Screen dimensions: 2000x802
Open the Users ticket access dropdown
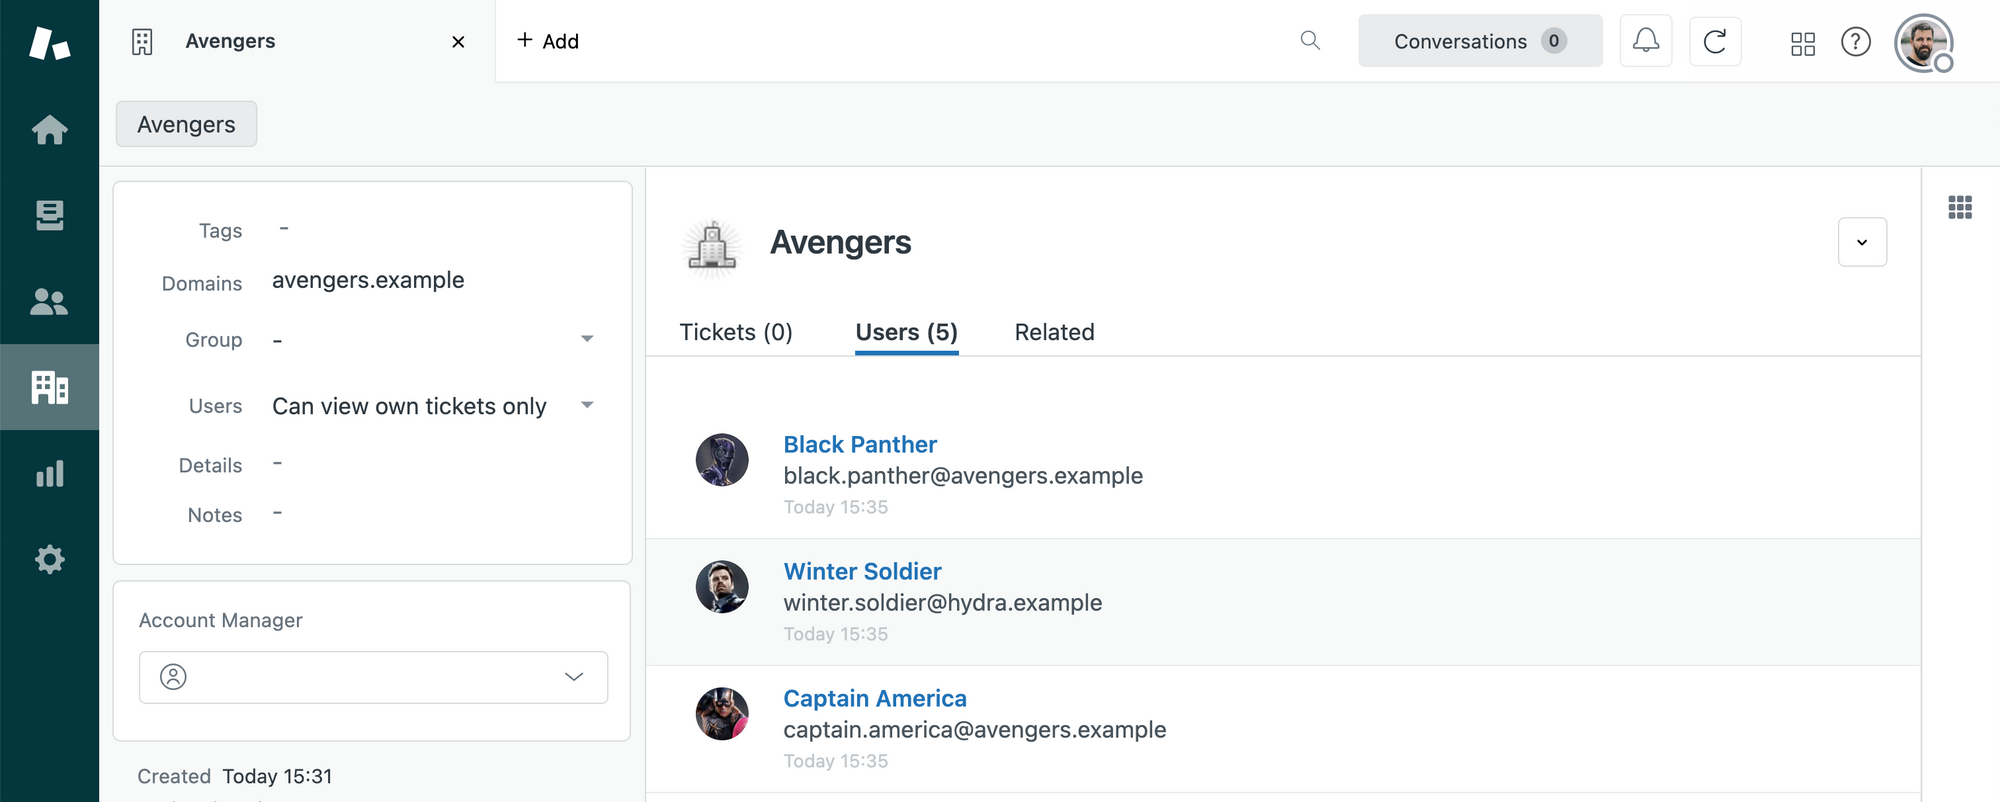pos(587,405)
